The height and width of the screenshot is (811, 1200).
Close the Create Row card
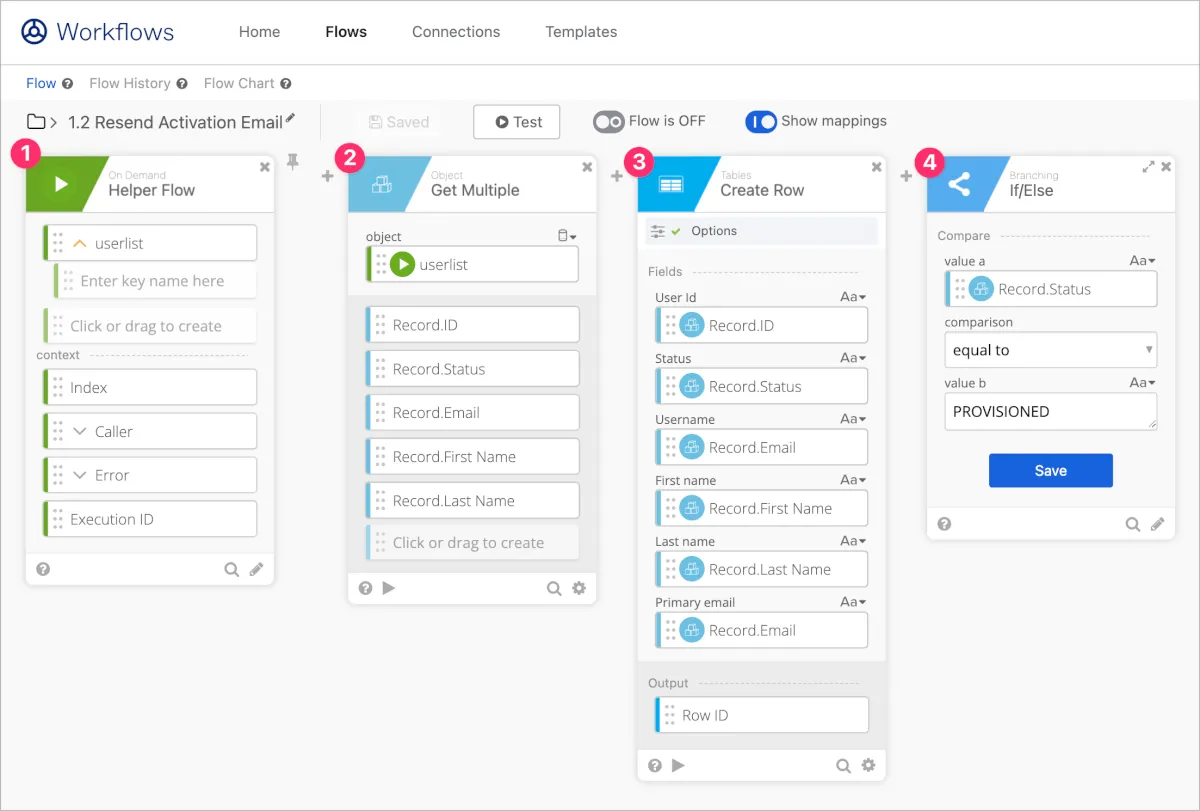(x=877, y=167)
